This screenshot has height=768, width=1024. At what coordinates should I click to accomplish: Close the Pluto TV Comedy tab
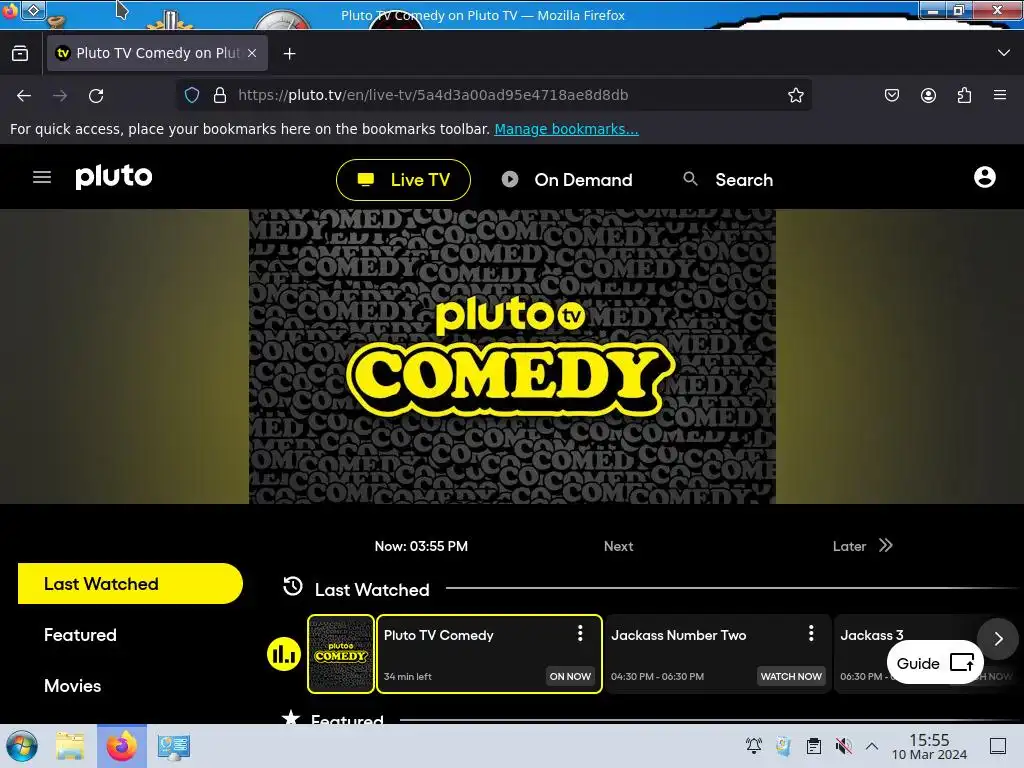click(x=252, y=53)
